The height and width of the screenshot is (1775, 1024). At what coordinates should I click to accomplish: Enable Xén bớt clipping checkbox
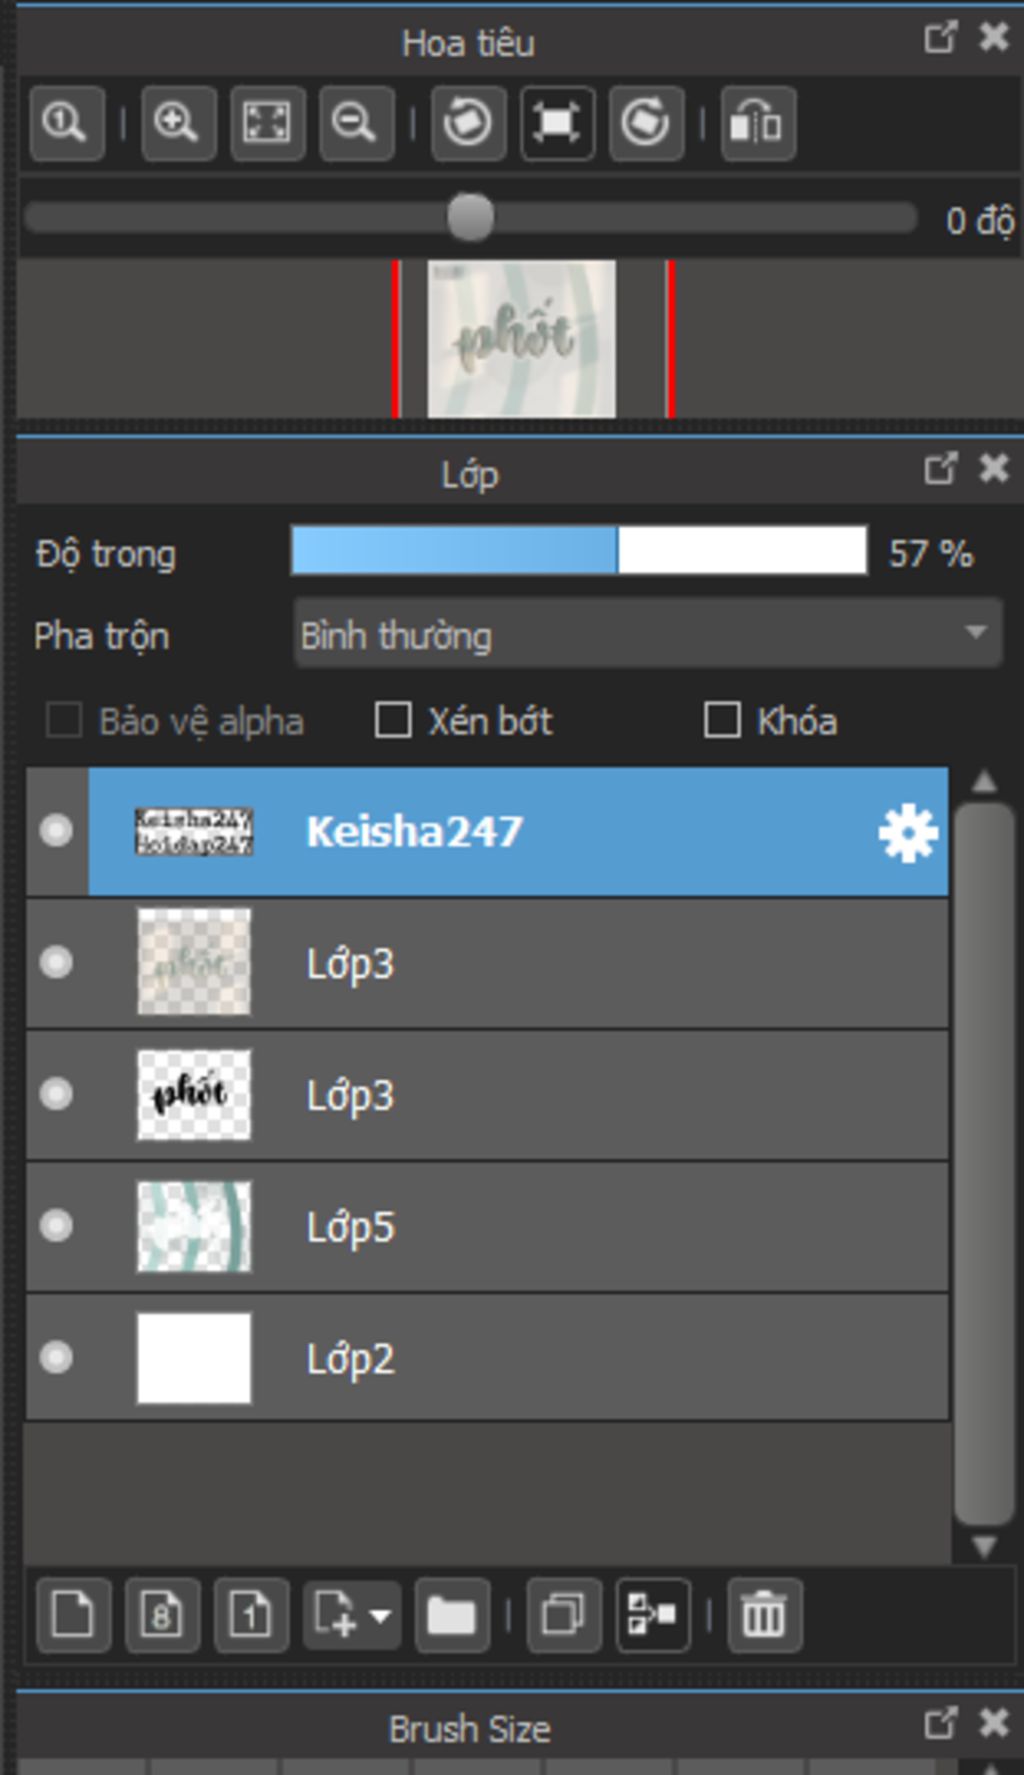pos(393,720)
